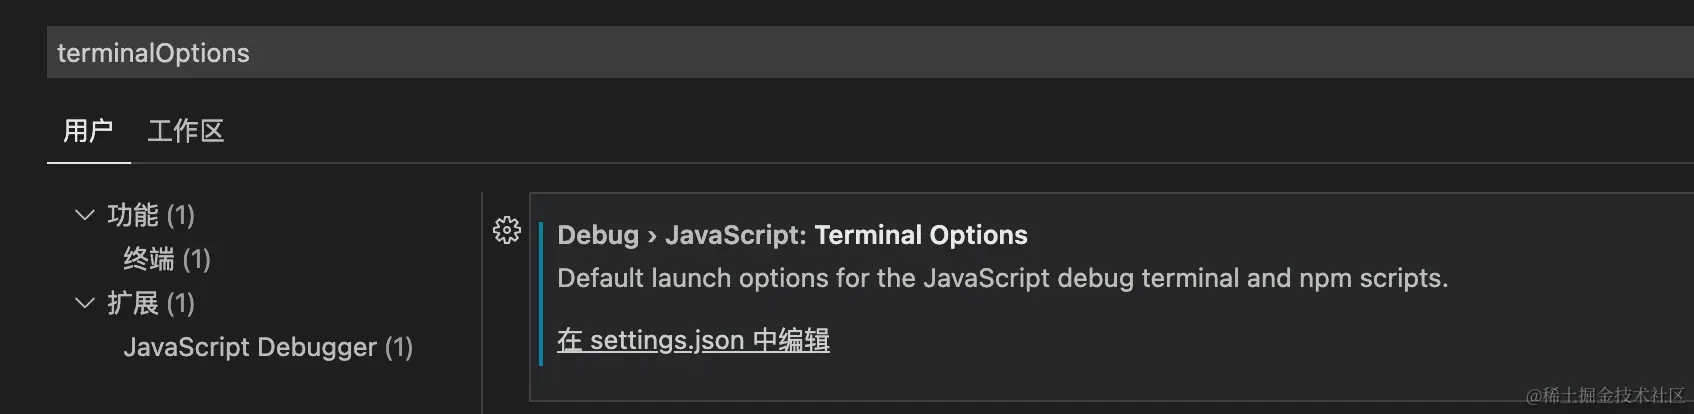This screenshot has width=1694, height=414.
Task: Focus the terminalOptions search field
Action: [870, 53]
